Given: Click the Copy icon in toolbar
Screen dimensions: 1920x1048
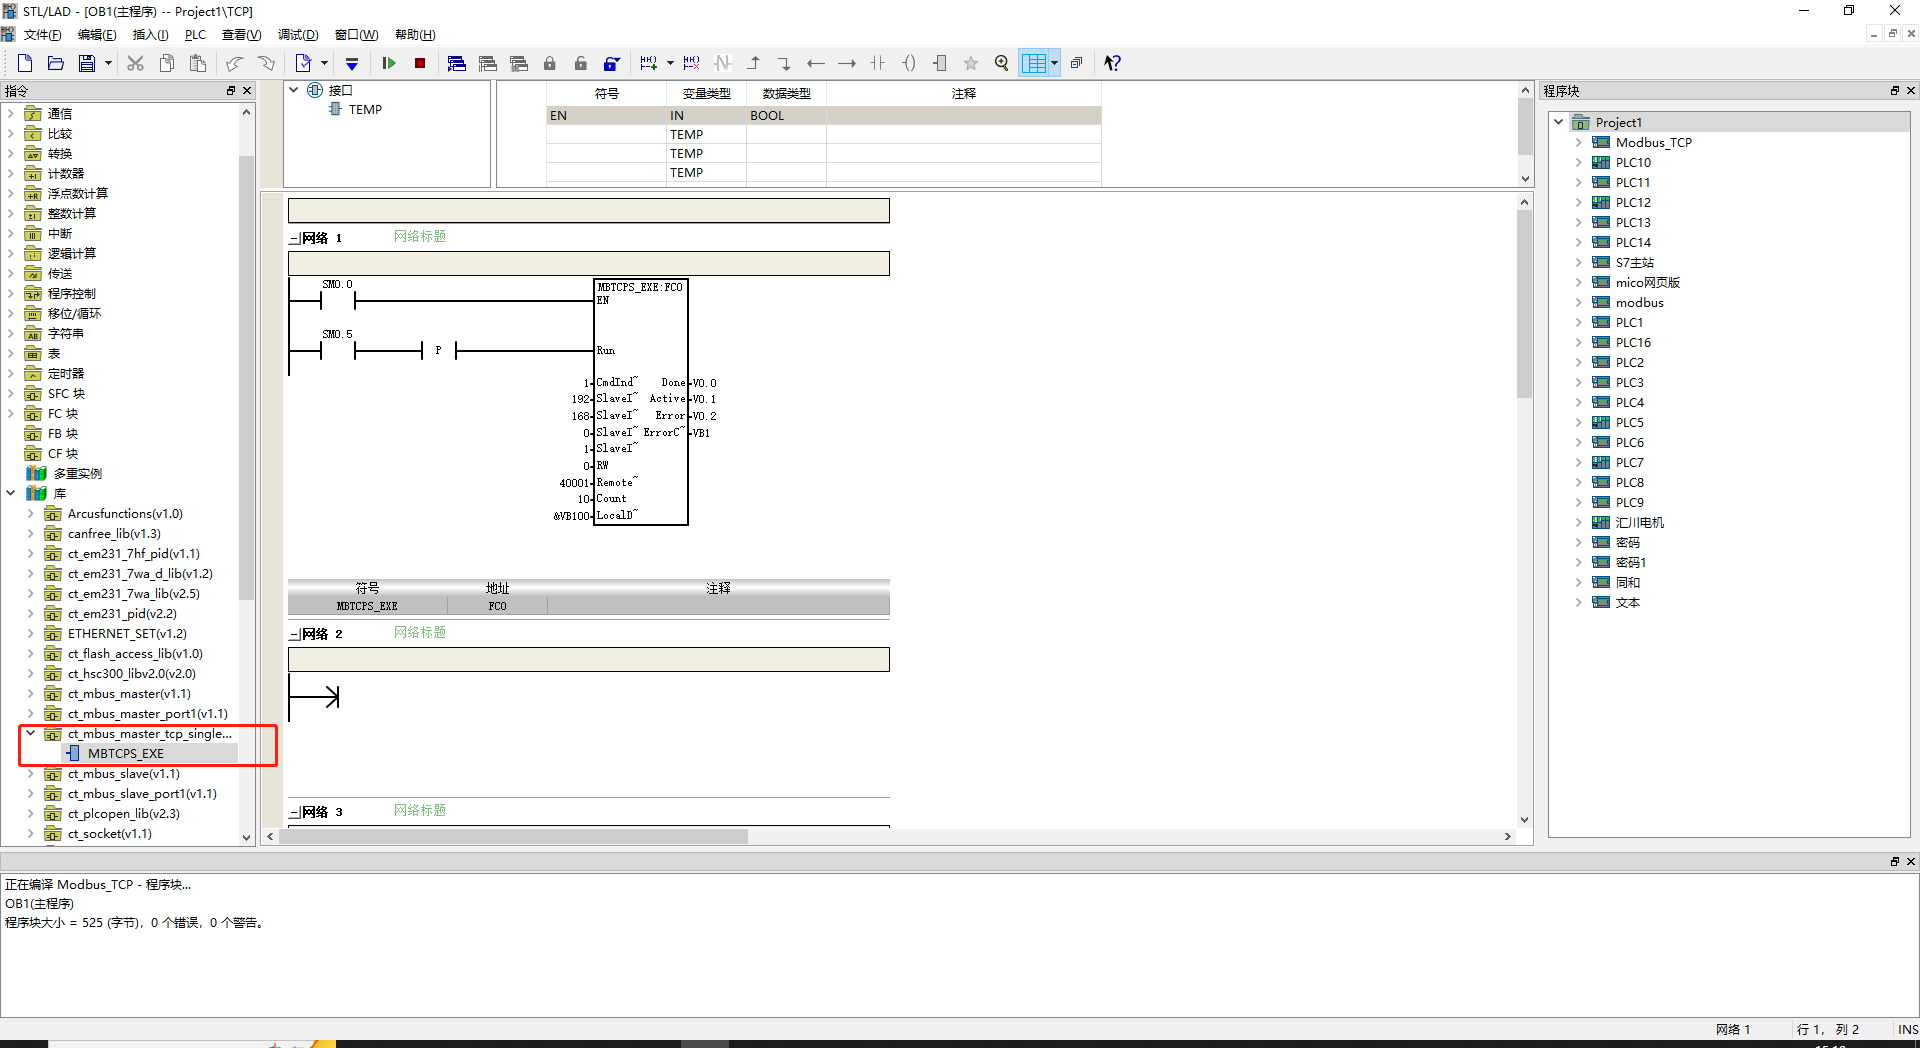Looking at the screenshot, I should coord(167,63).
